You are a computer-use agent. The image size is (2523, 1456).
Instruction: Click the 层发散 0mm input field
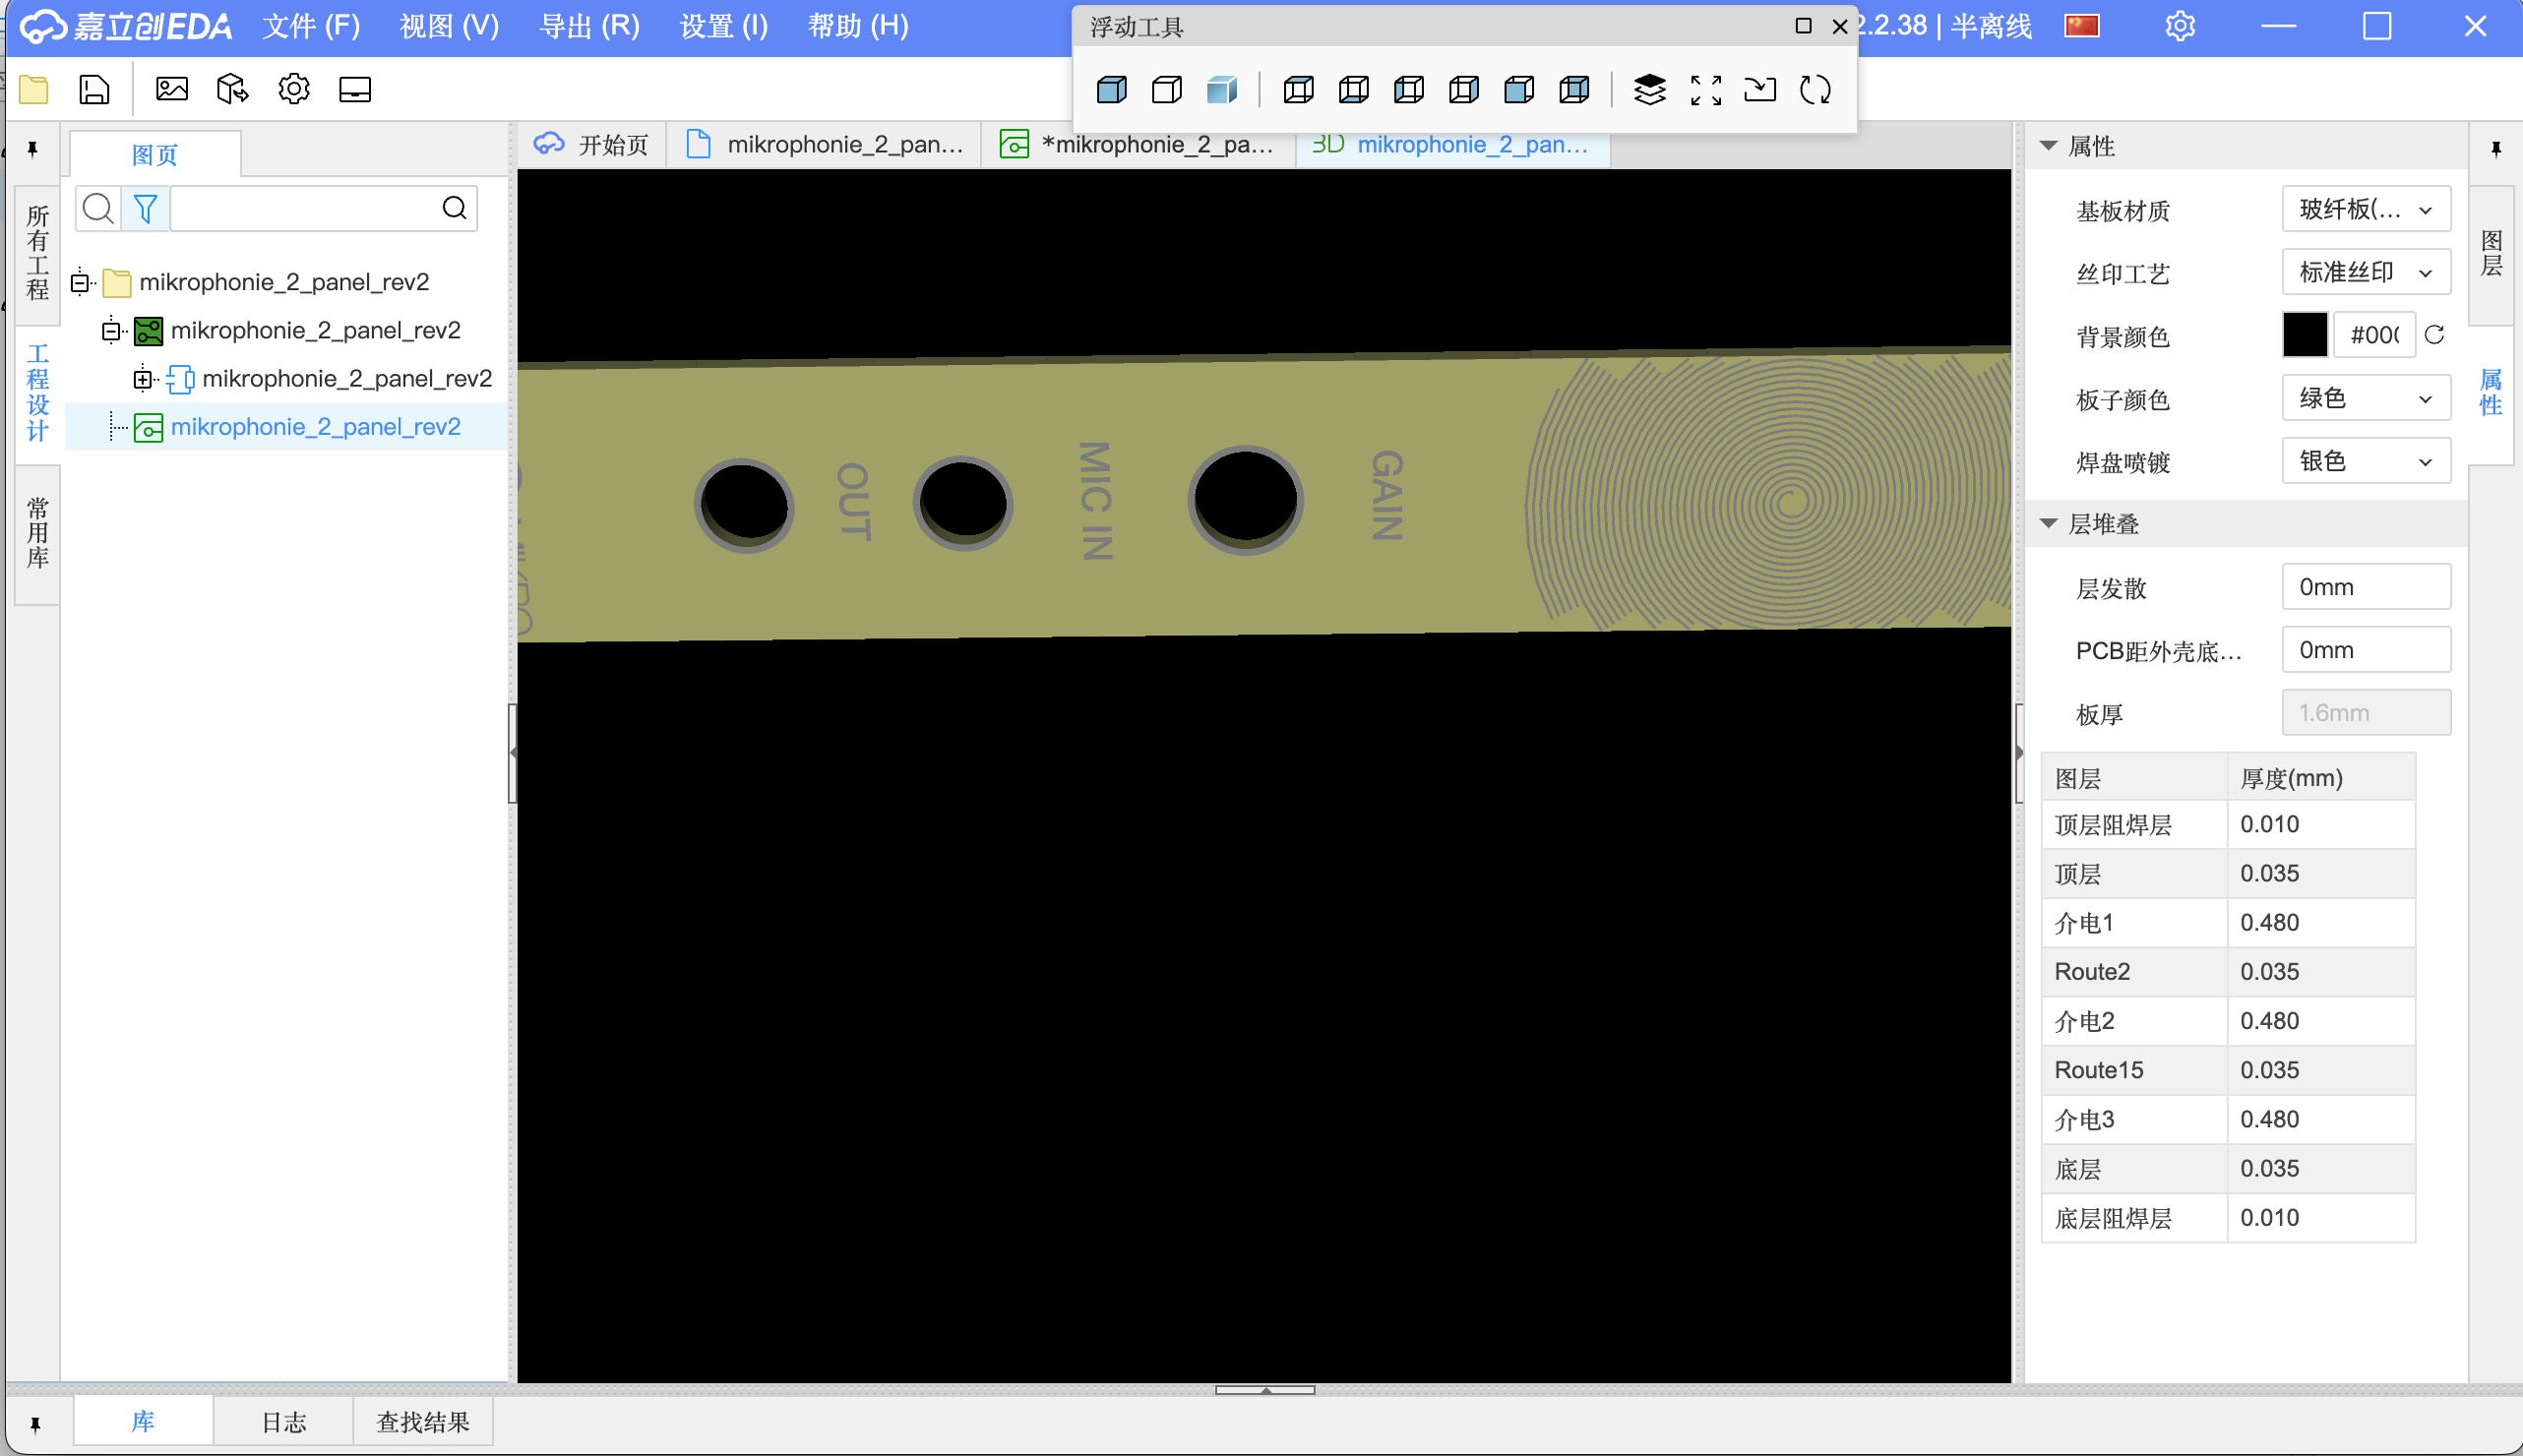[2365, 587]
